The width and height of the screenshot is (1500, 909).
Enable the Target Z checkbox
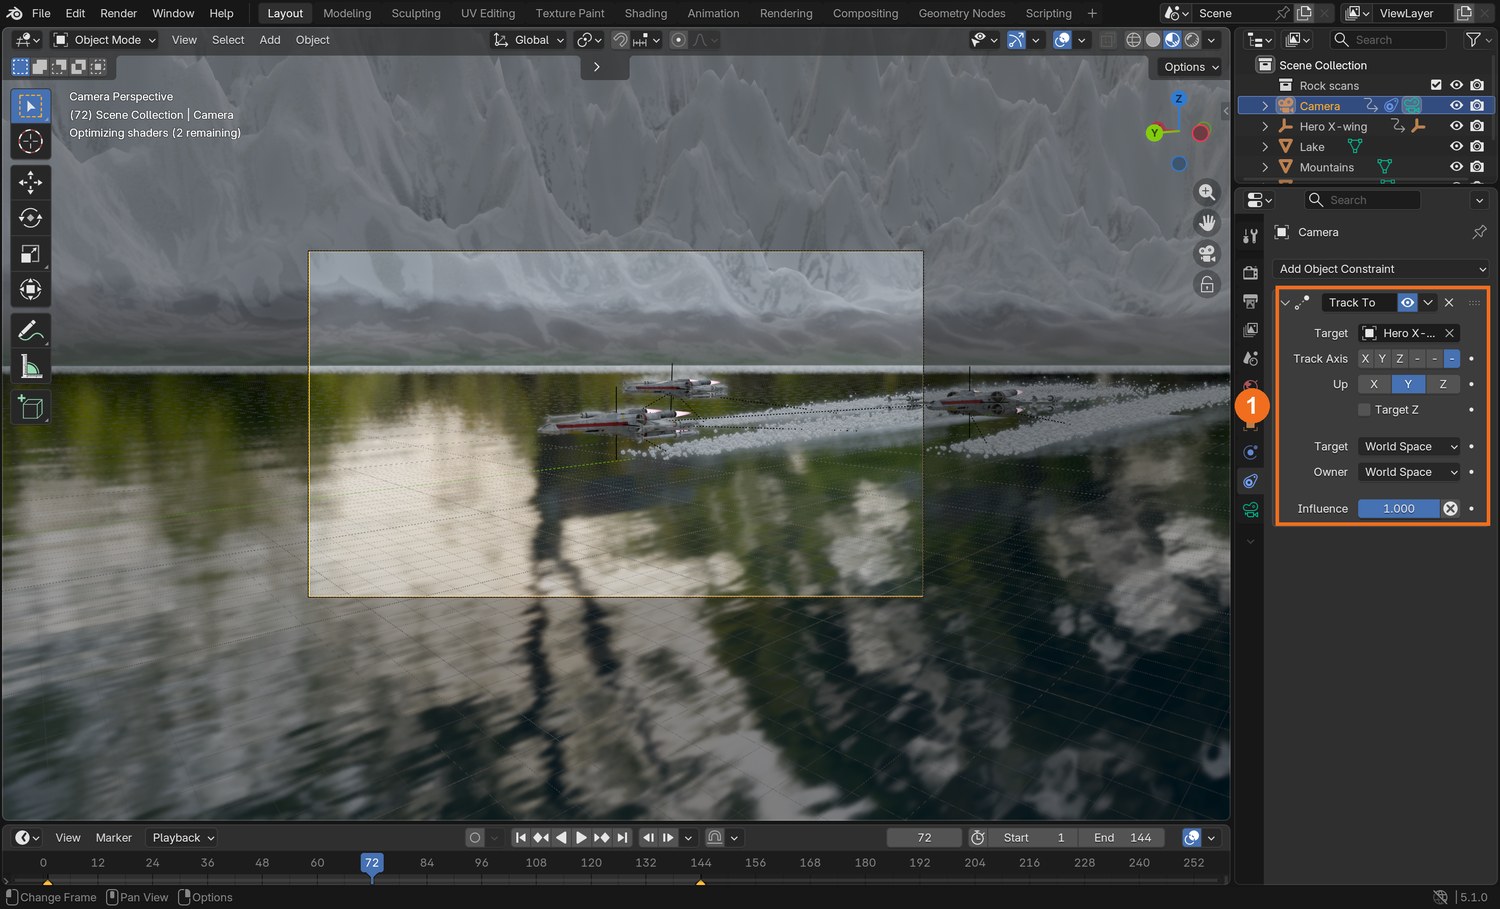[1364, 410]
